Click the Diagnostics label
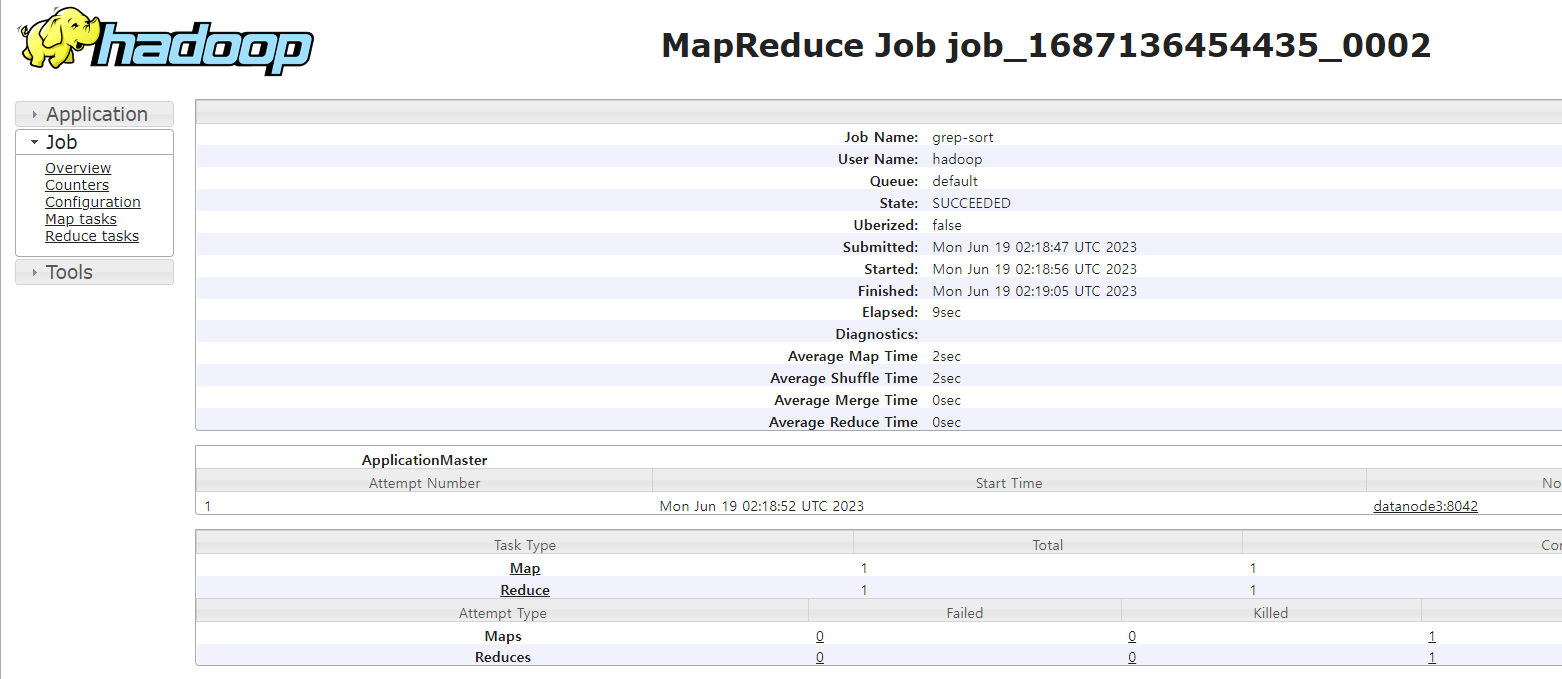This screenshot has height=679, width=1562. tap(877, 334)
